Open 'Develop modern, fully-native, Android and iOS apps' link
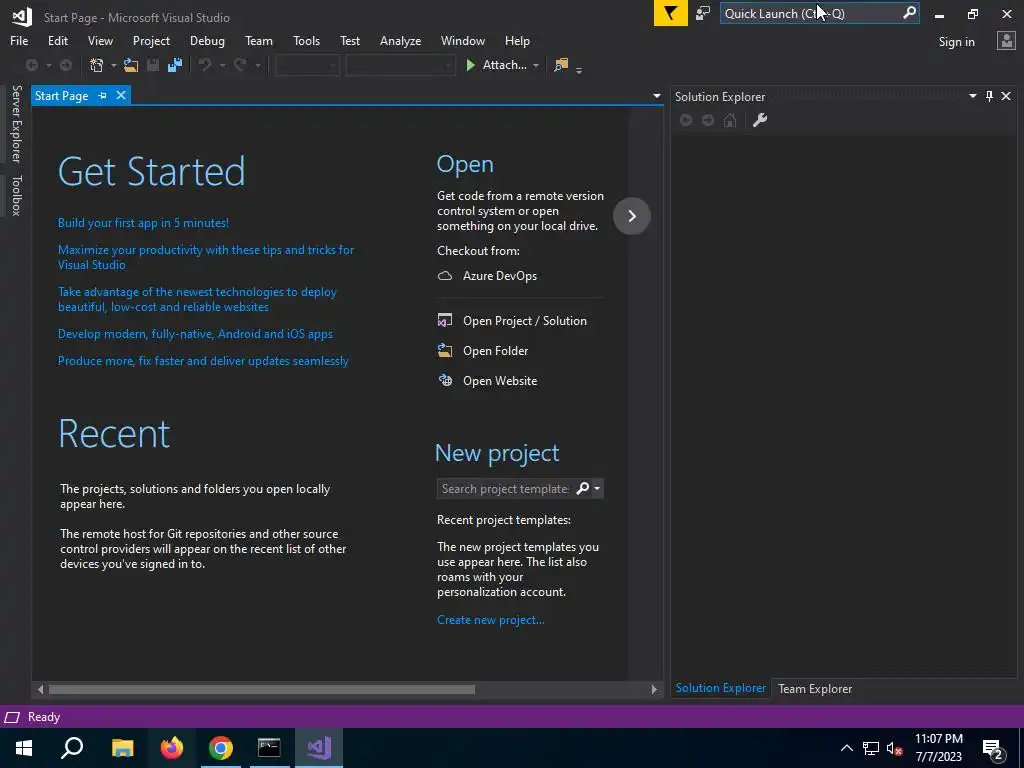1024x768 pixels. tap(195, 334)
